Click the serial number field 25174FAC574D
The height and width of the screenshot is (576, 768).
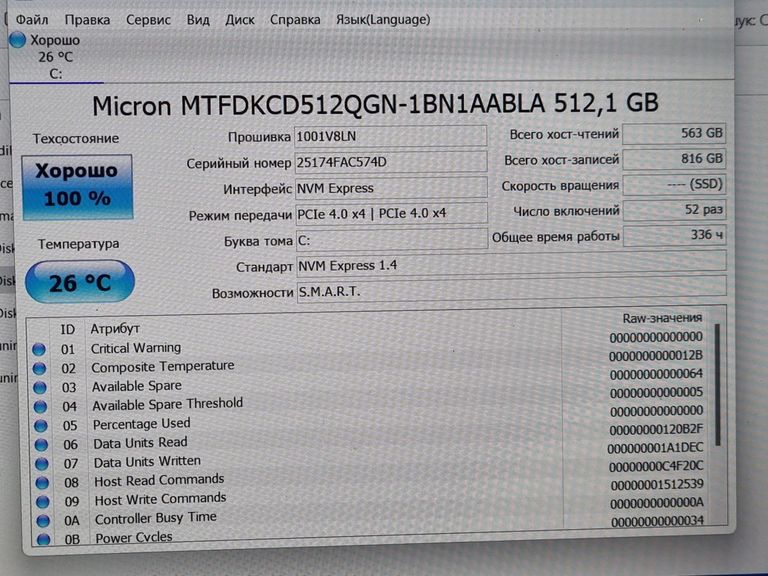(391, 162)
